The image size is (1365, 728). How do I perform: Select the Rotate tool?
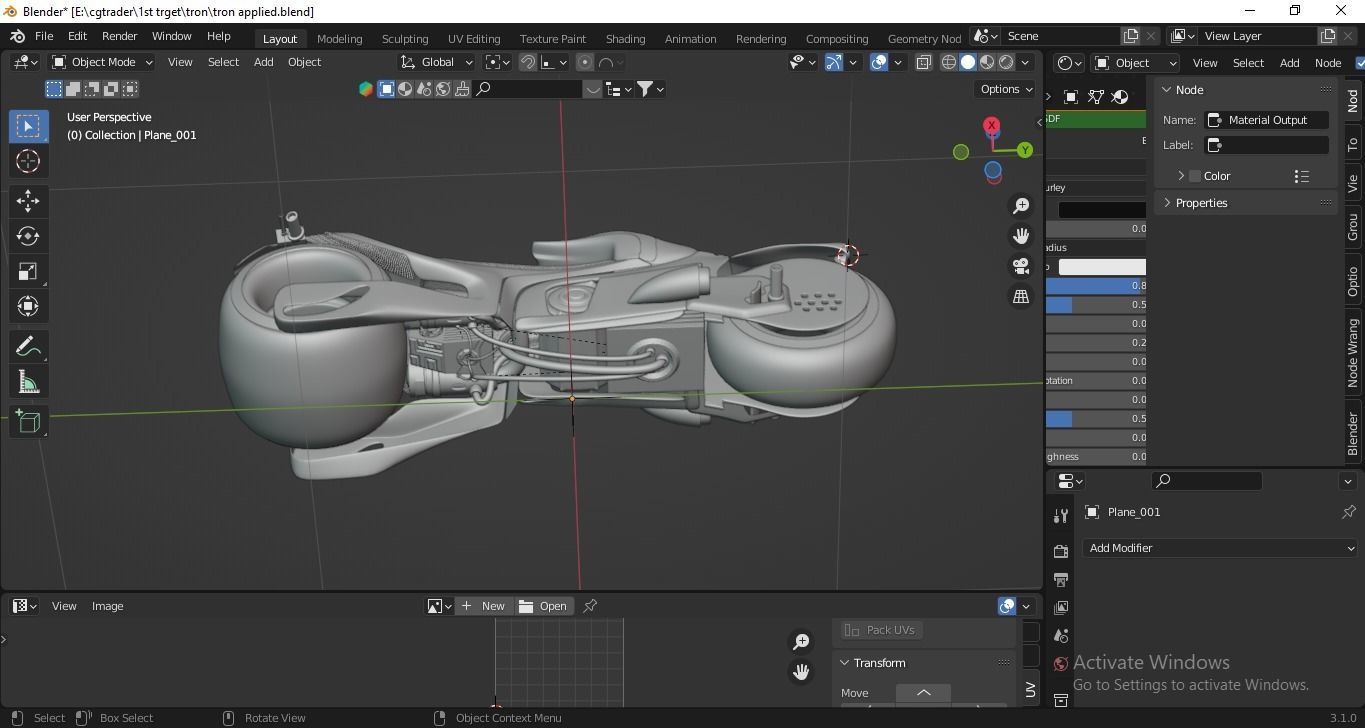pos(28,236)
